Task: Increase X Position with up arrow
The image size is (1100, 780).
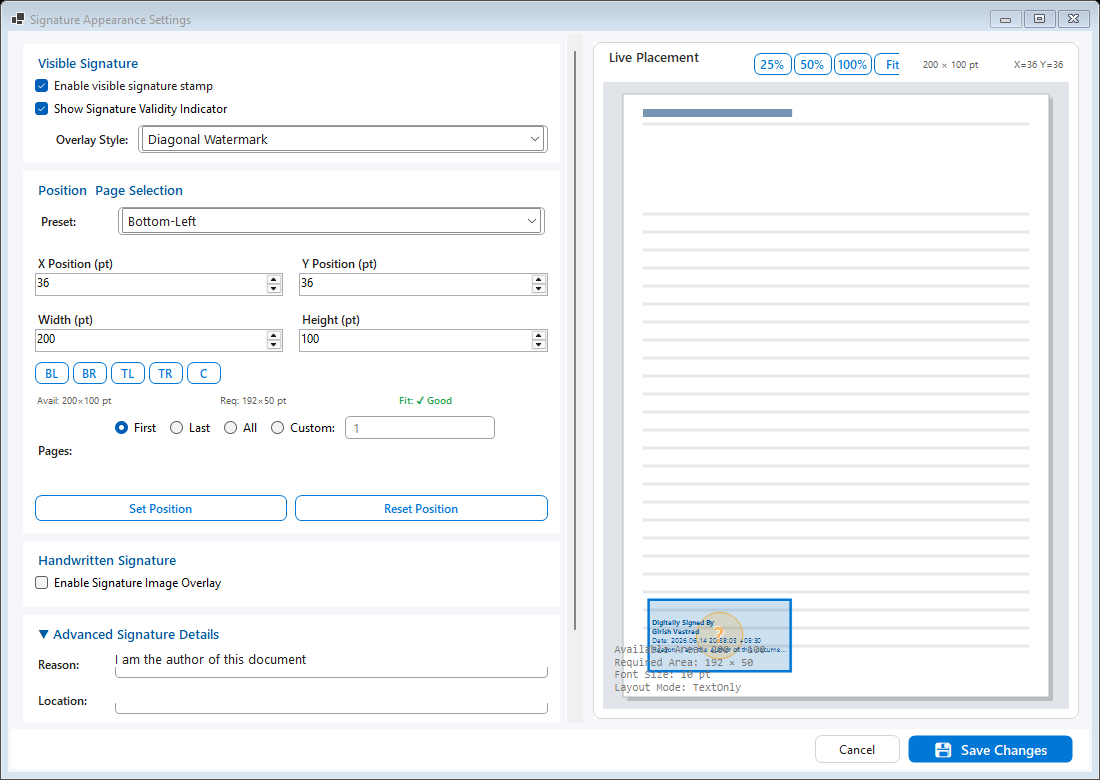Action: (274, 279)
